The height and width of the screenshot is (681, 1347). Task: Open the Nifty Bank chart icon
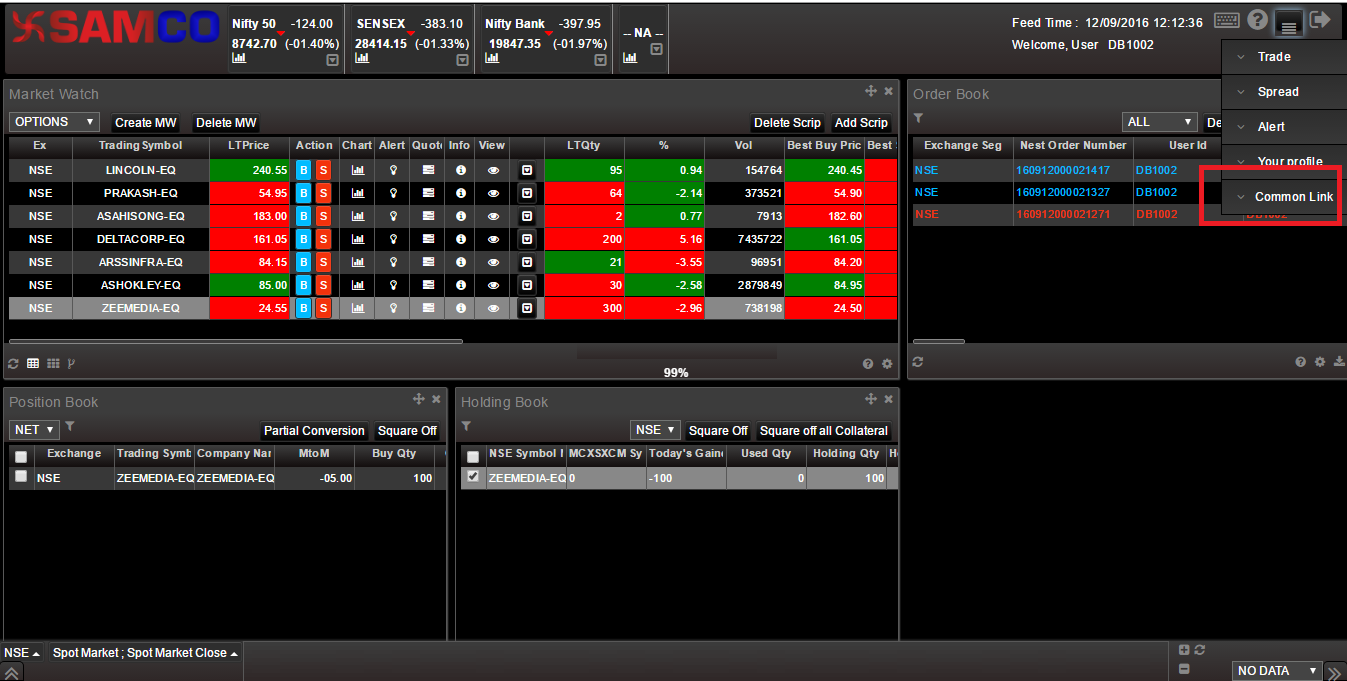492,58
